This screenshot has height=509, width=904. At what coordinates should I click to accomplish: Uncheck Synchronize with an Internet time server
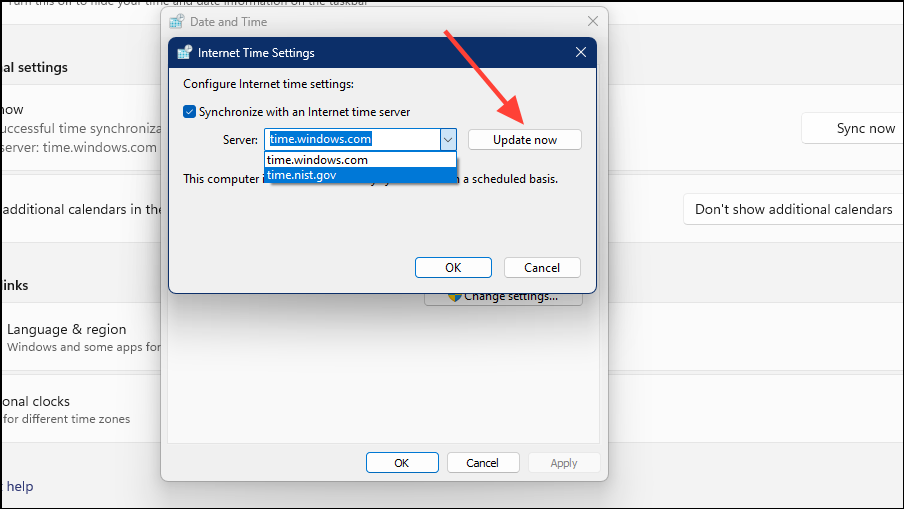coord(189,112)
